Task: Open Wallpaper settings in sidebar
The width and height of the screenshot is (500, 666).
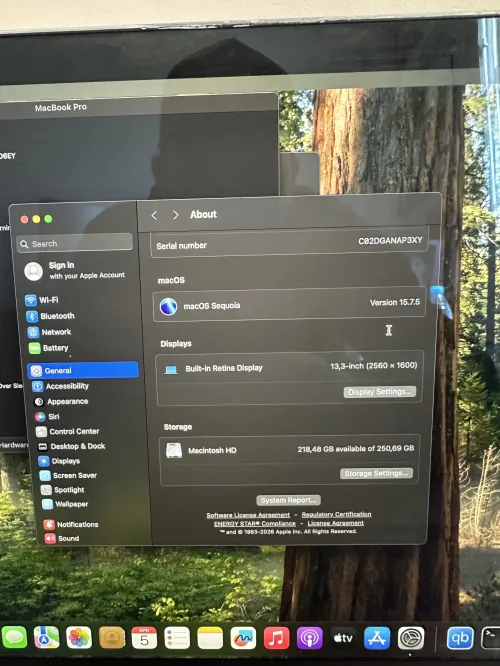Action: point(65,504)
